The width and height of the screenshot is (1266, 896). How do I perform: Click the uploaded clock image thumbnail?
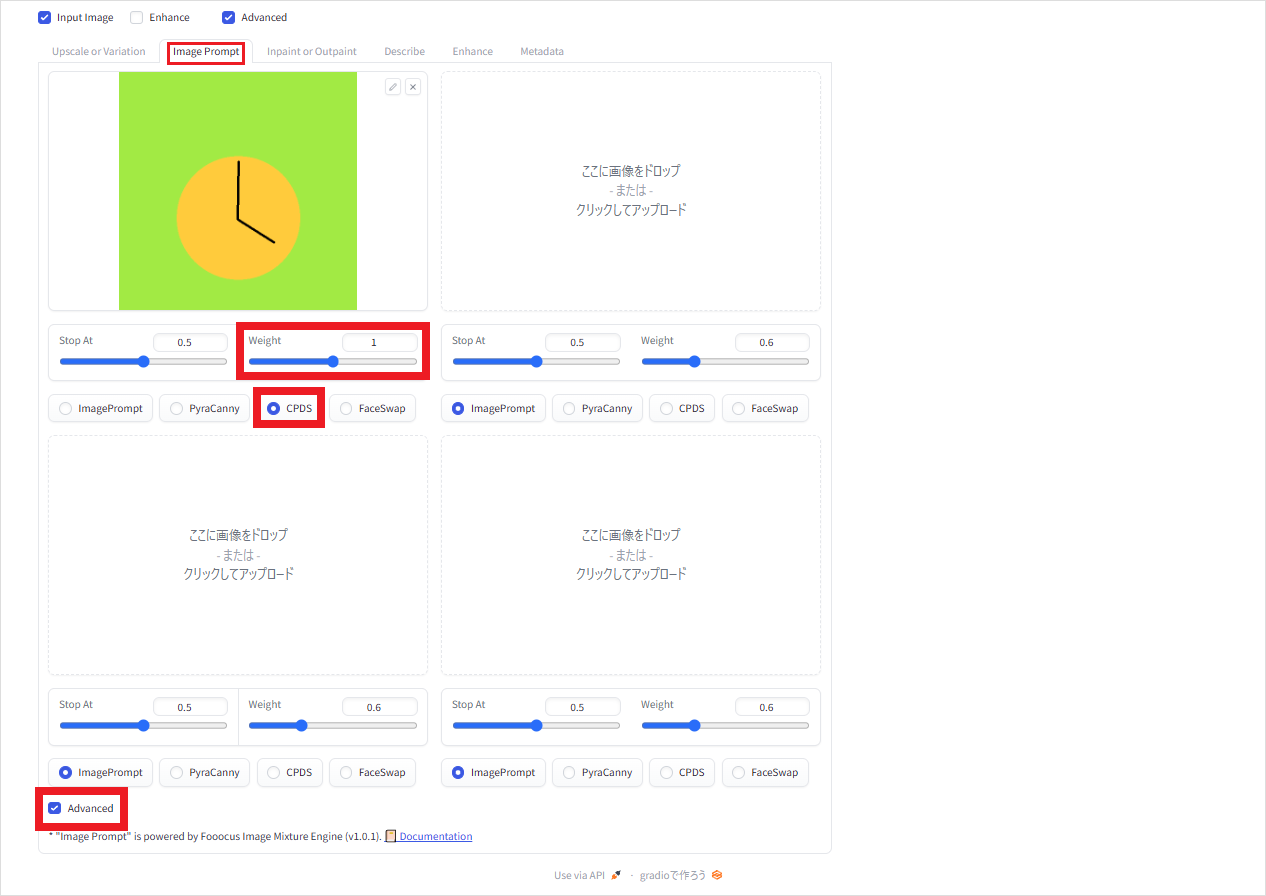[238, 191]
